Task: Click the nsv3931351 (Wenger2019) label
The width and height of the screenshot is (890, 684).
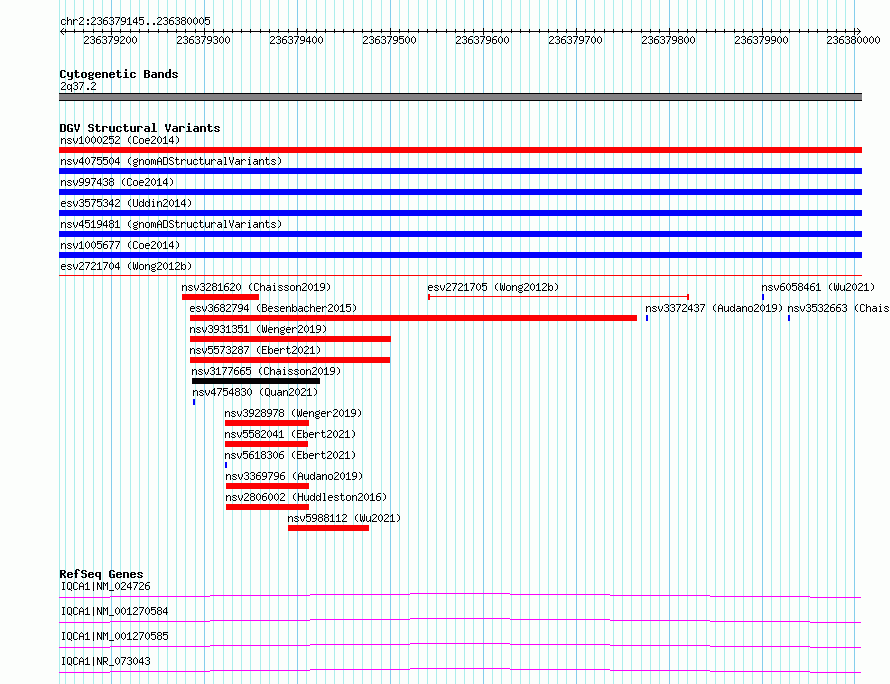Action: point(258,329)
